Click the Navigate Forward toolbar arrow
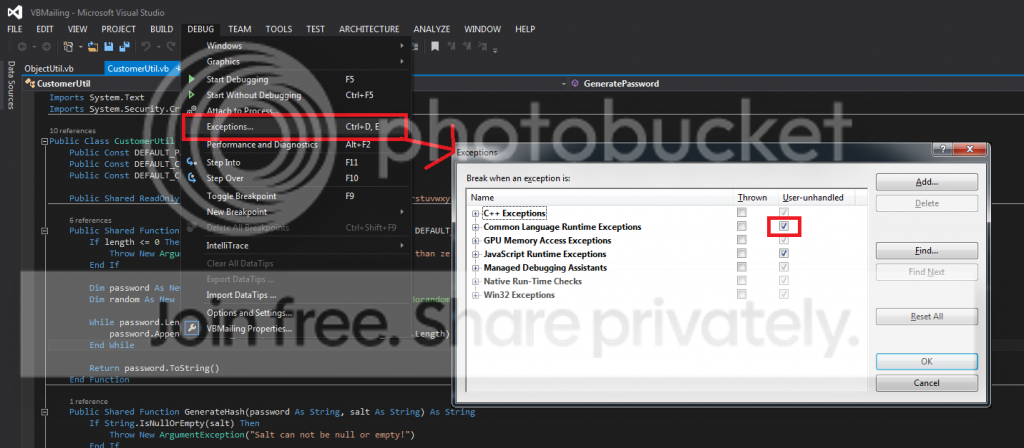Screen dimensions: 1024x448 (x=46, y=46)
